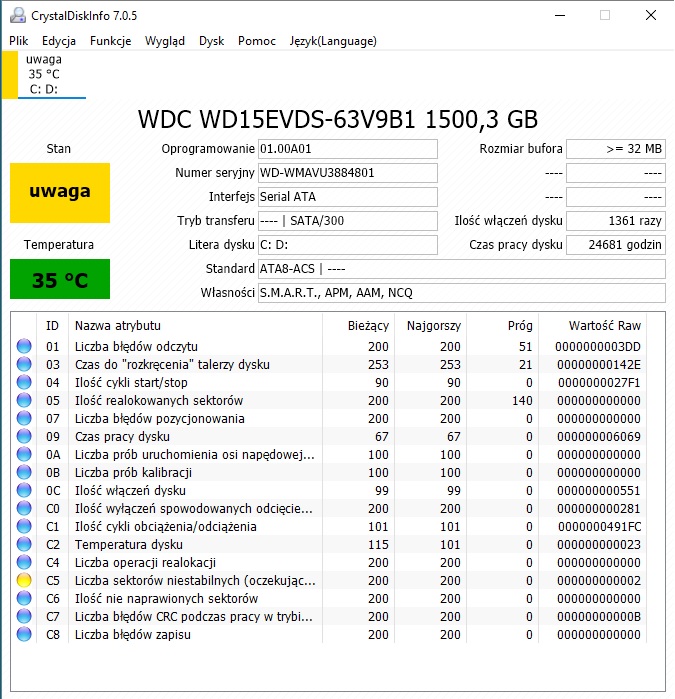Open the Język(Language) menu
Image resolution: width=675 pixels, height=699 pixels.
pyautogui.click(x=333, y=41)
